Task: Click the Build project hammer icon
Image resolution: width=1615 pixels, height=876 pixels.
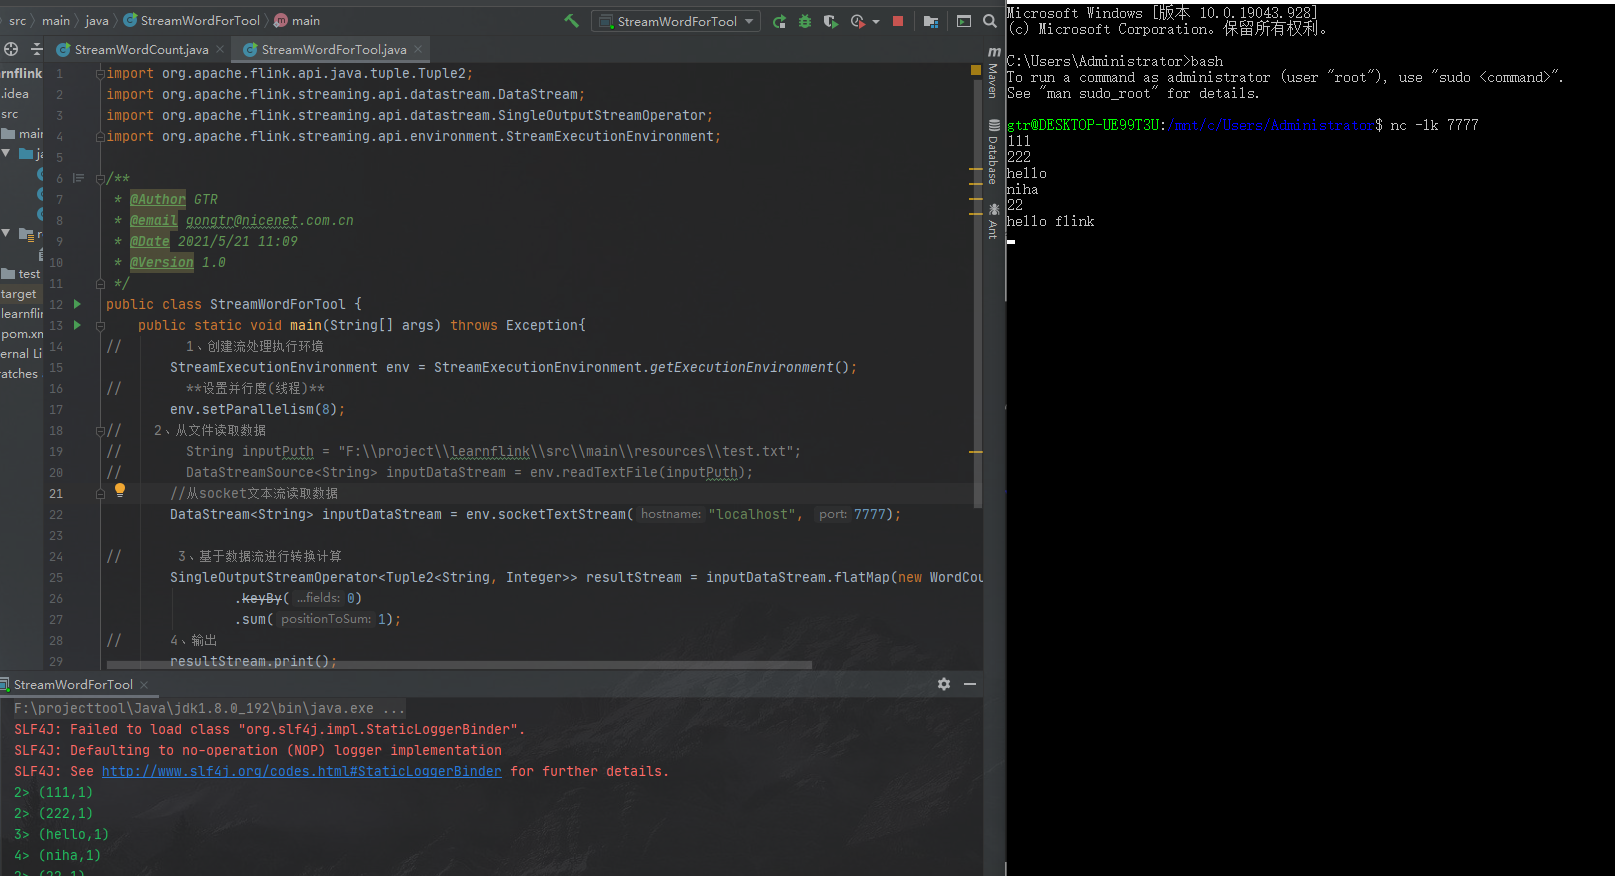Action: click(571, 20)
